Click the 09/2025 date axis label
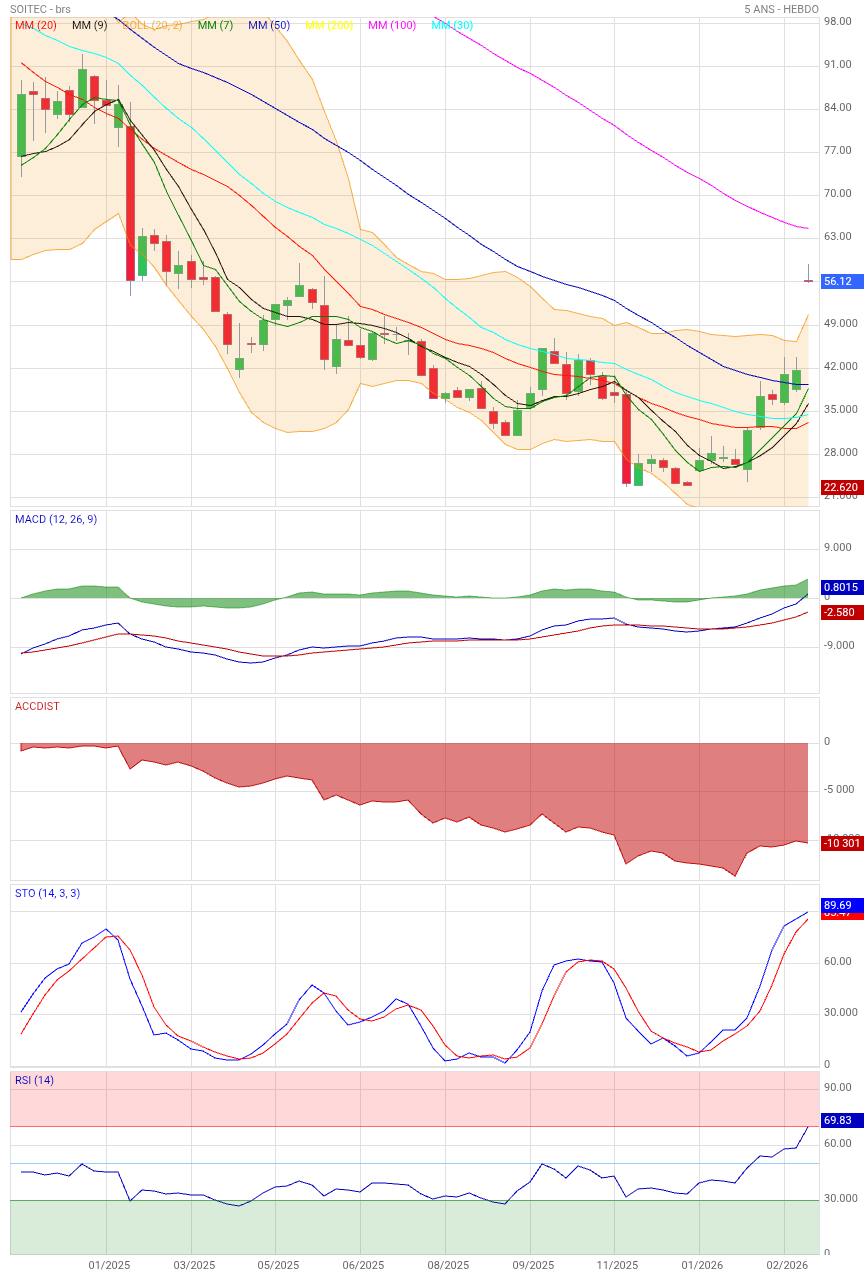The height and width of the screenshot is (1275, 864). (x=533, y=1265)
